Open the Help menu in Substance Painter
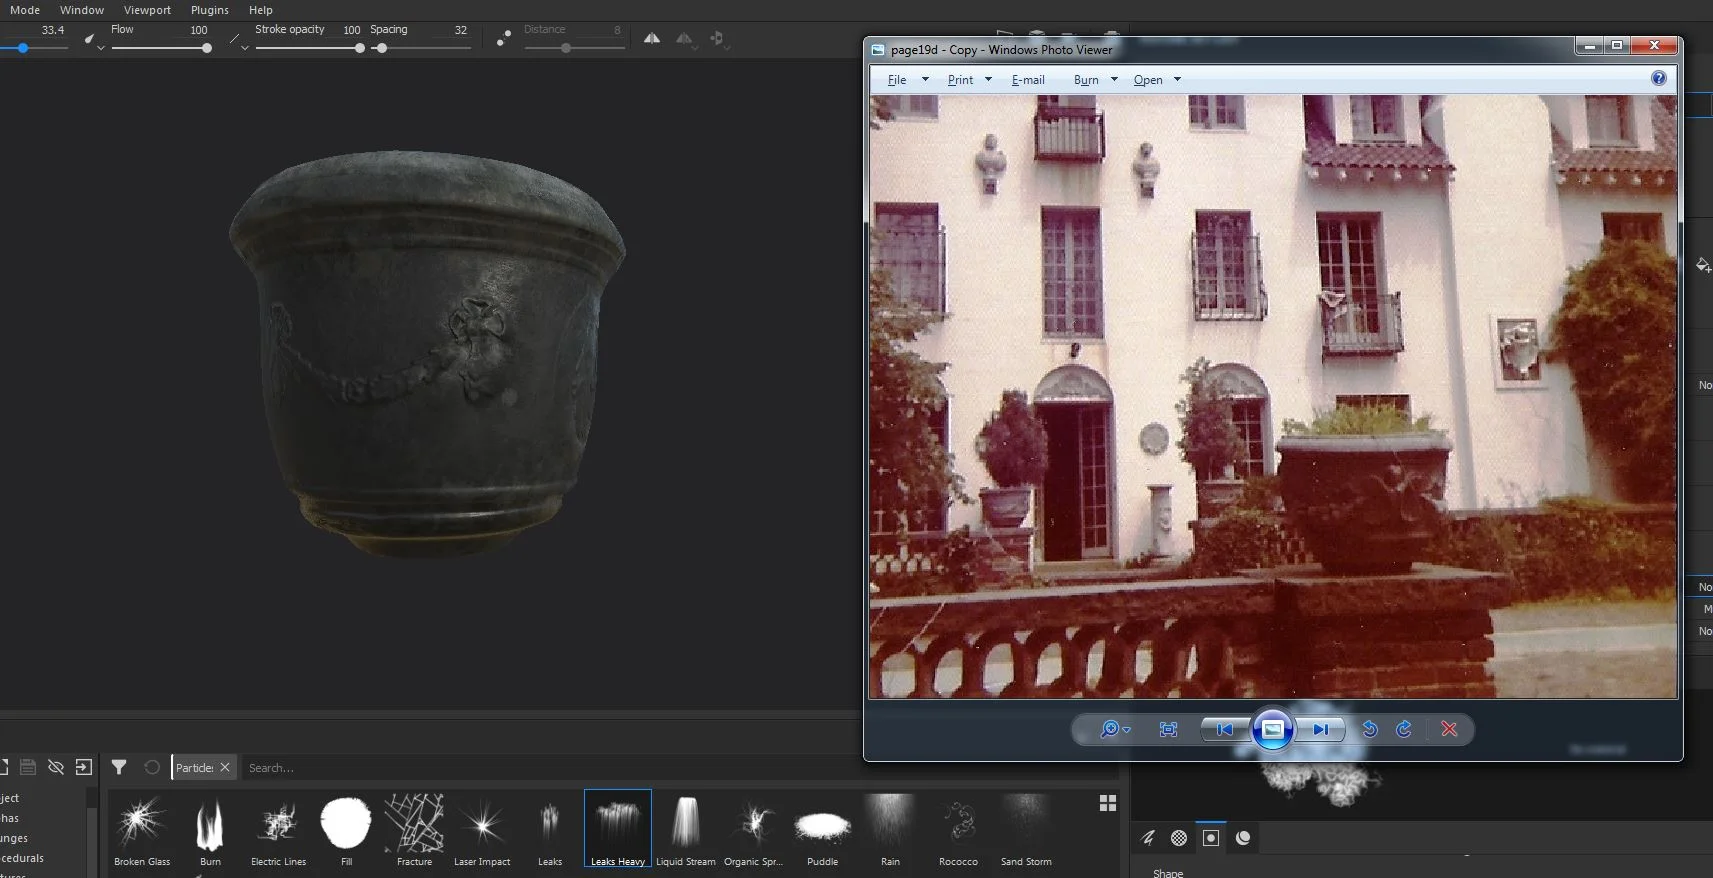 point(261,10)
